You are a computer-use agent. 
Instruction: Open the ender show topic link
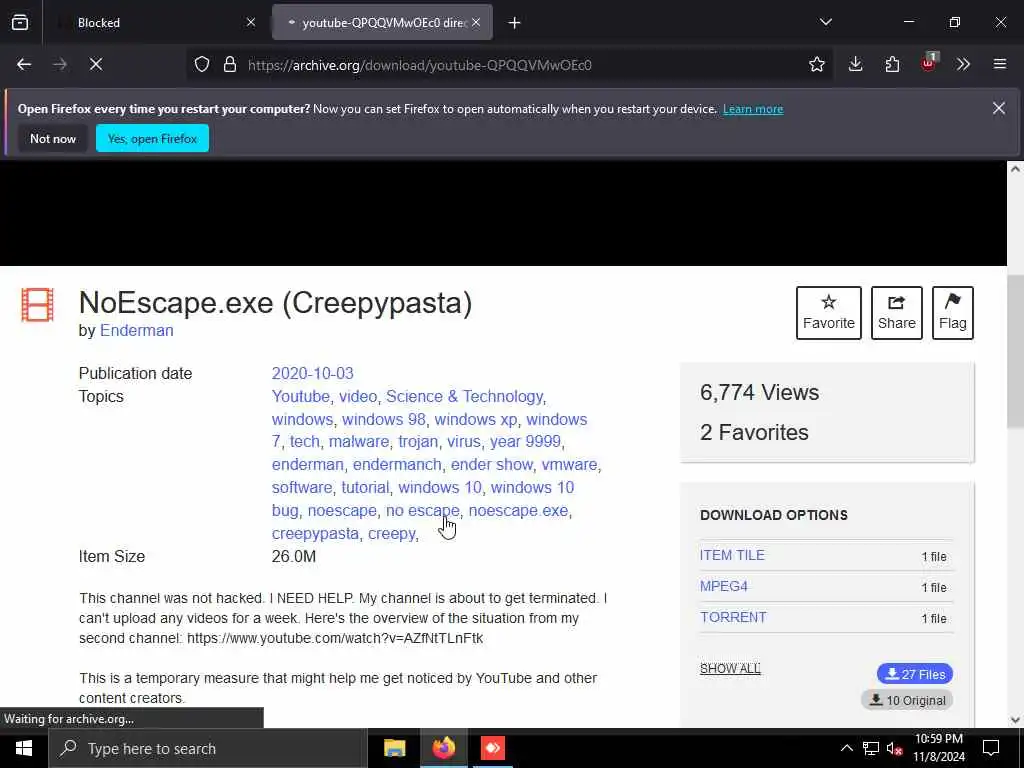[x=491, y=464]
